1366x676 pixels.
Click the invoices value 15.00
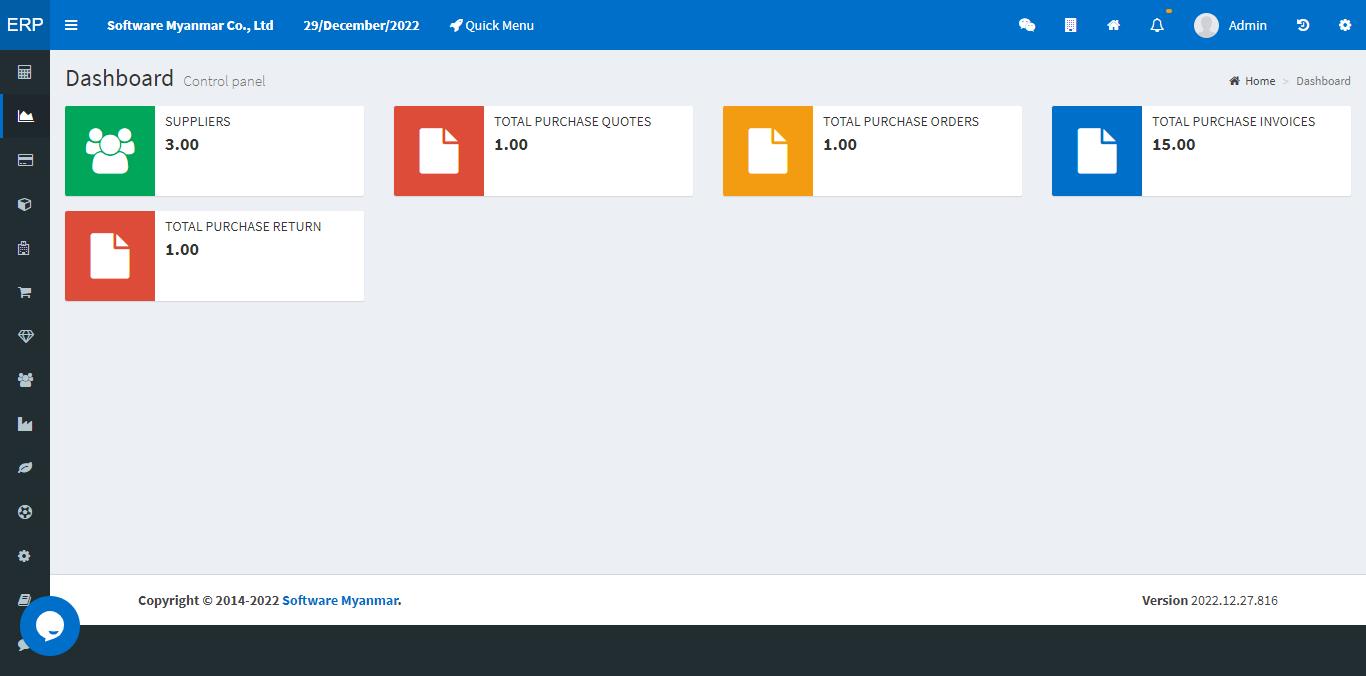[1174, 144]
